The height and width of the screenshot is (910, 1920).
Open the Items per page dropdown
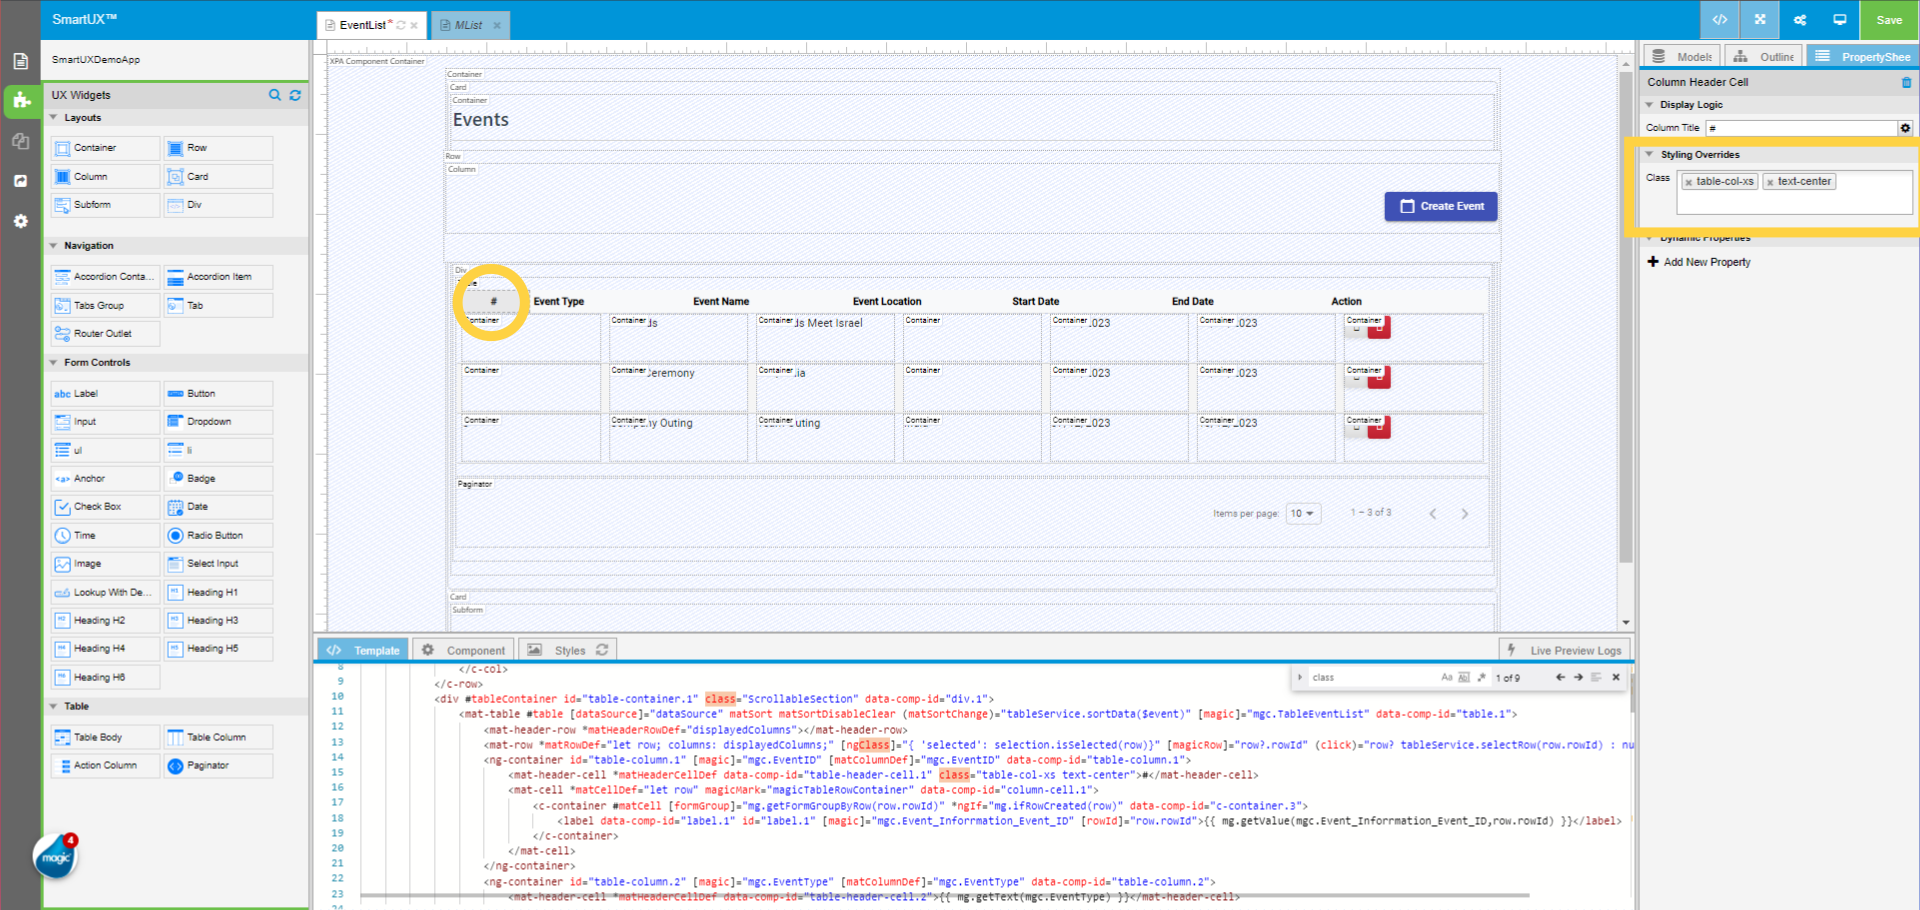tap(1303, 513)
